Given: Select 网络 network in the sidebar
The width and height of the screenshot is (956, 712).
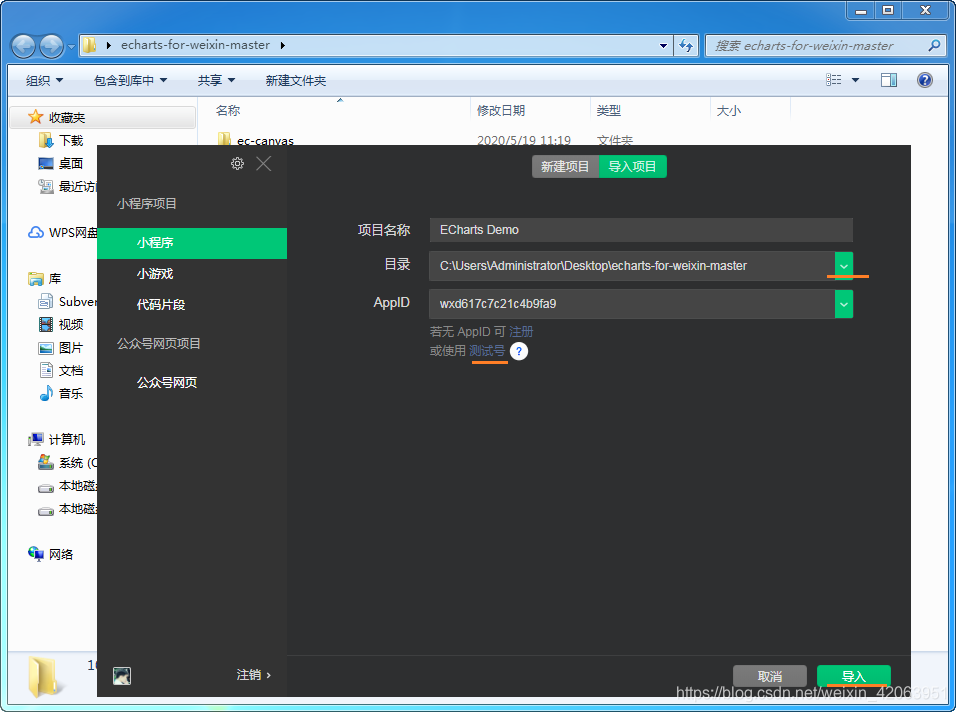Looking at the screenshot, I should (x=51, y=554).
